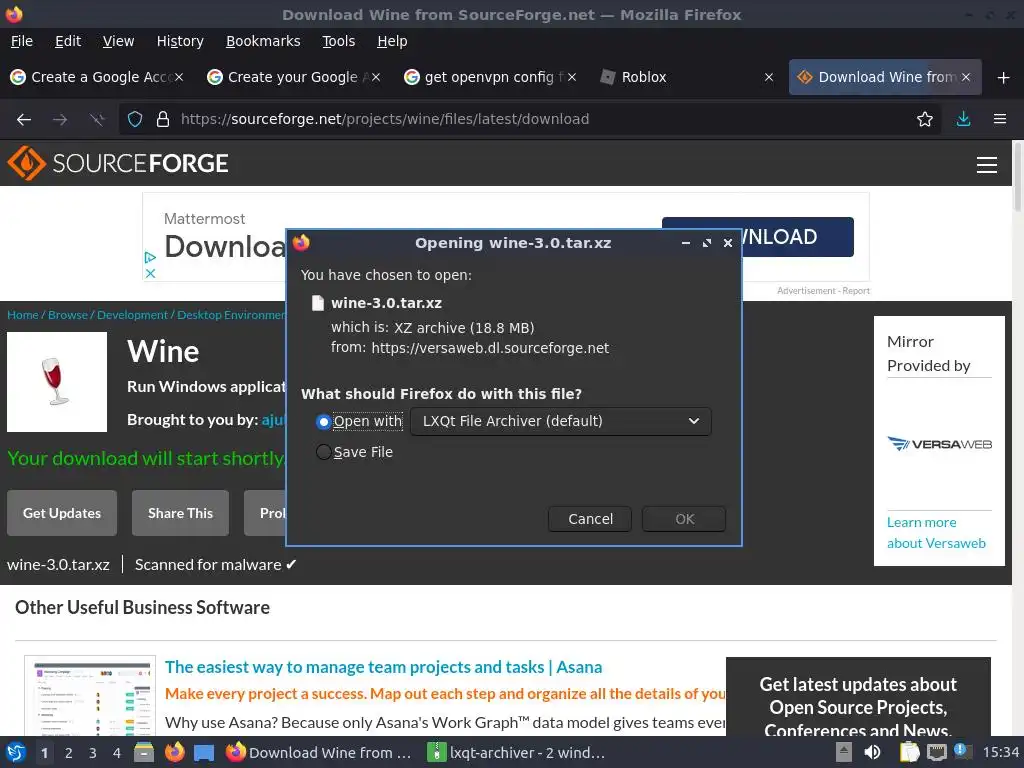Open the Firefox downloads panel arrow

(963, 119)
